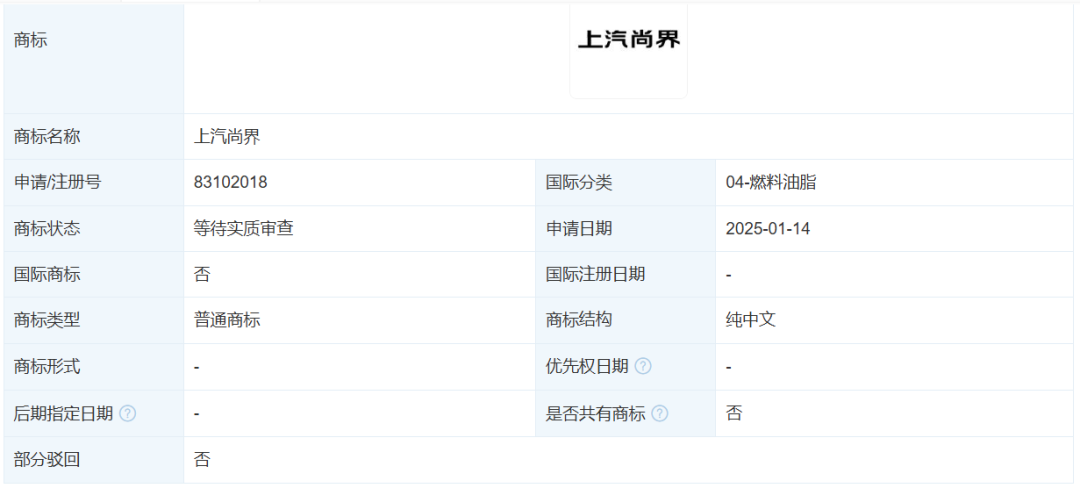The height and width of the screenshot is (488, 1080).
Task: Click the trademark type value 普通商标
Action: [227, 320]
